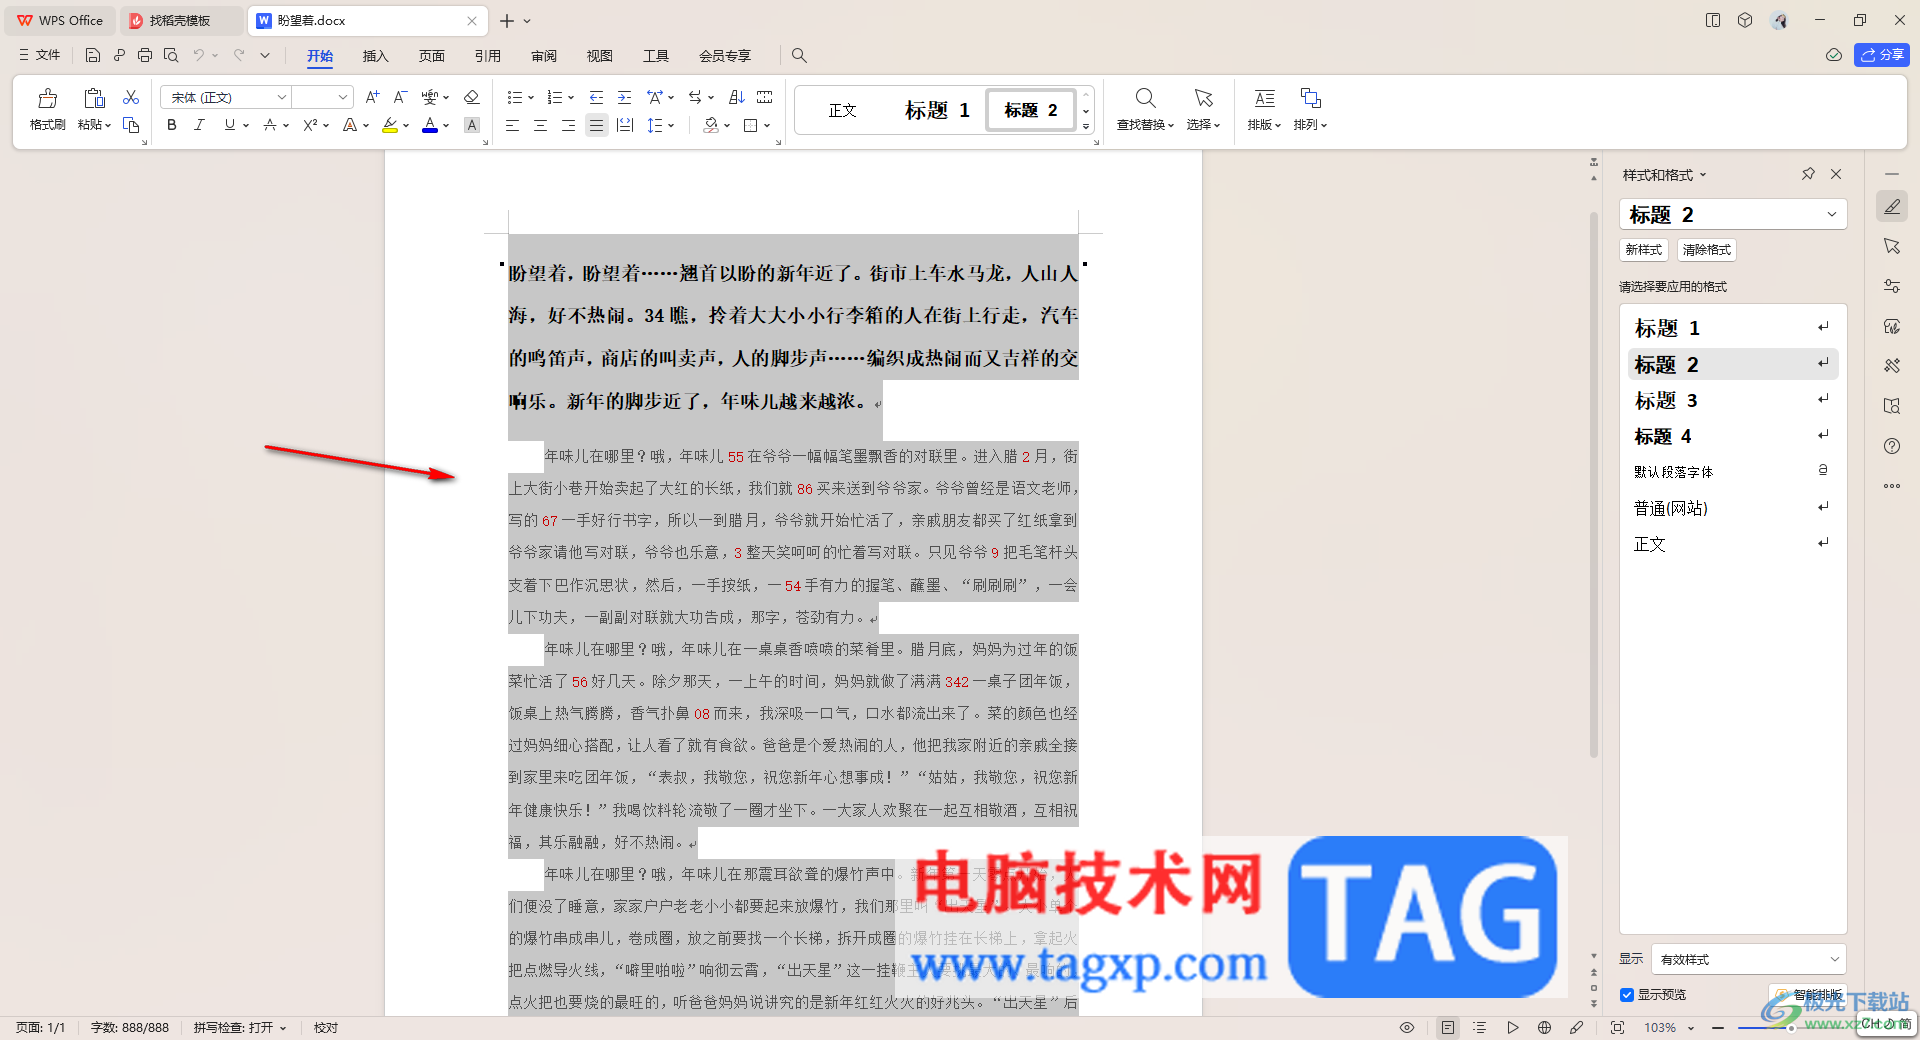This screenshot has width=1920, height=1040.
Task: Toggle reading mode play icon in status bar
Action: click(1512, 1027)
